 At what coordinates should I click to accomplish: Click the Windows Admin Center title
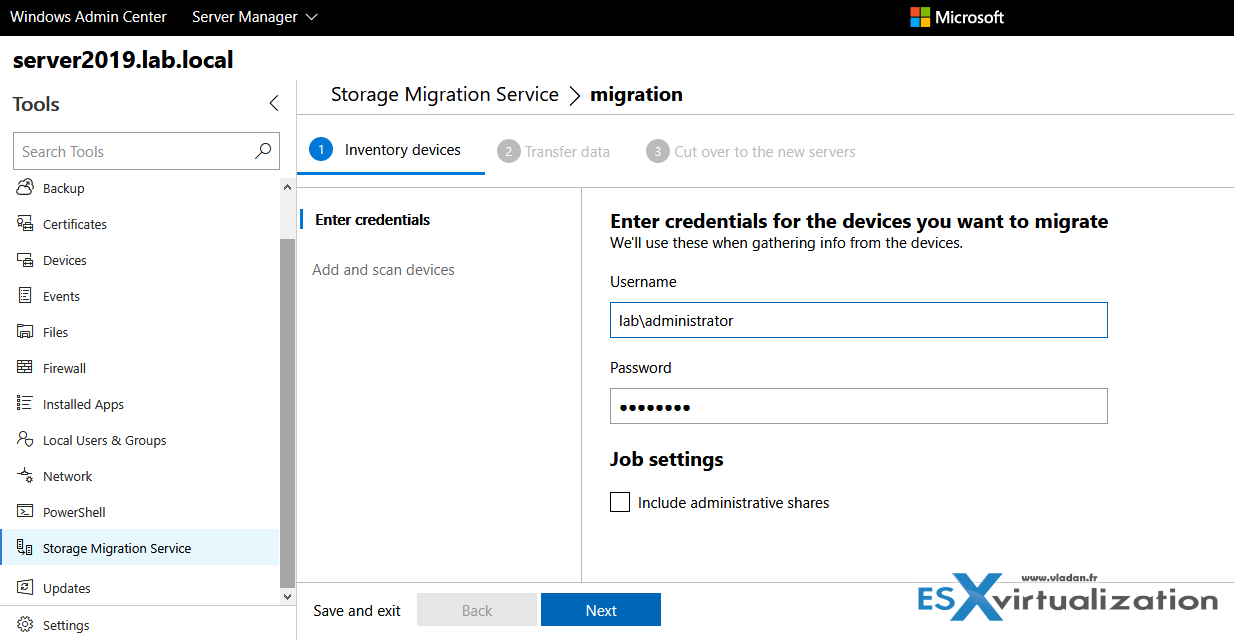(x=88, y=17)
